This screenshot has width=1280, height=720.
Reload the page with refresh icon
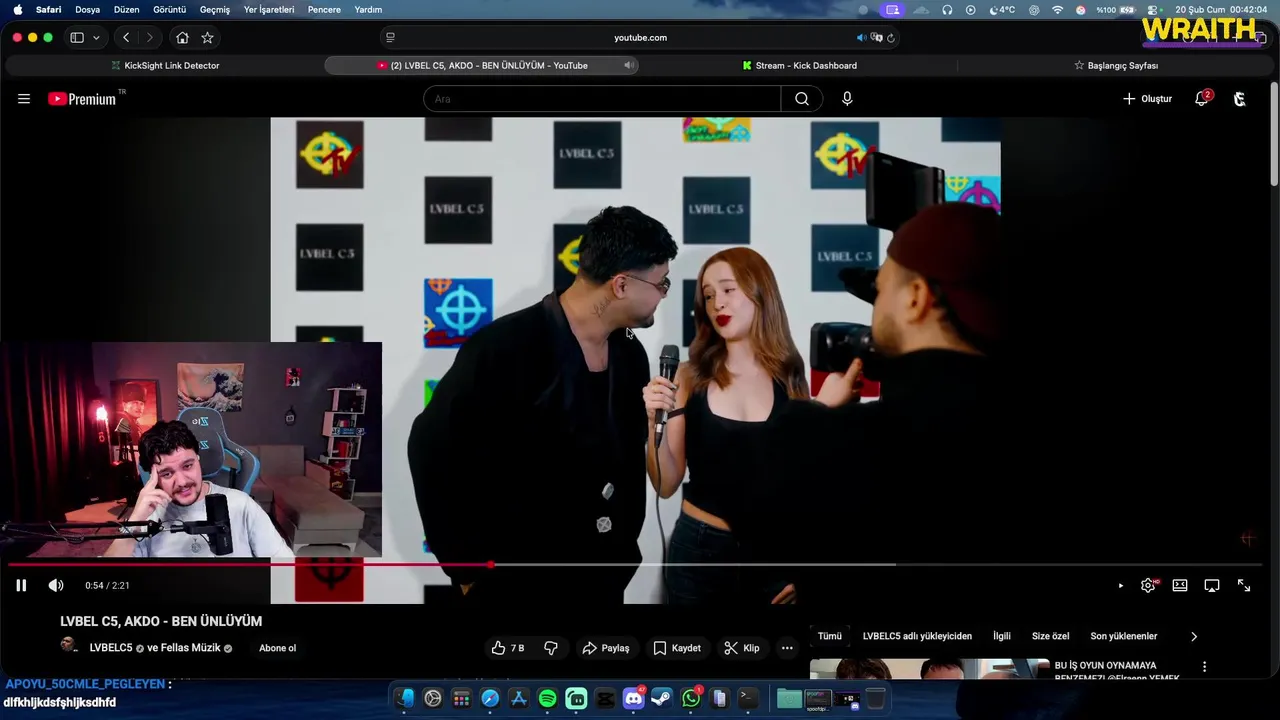point(891,37)
